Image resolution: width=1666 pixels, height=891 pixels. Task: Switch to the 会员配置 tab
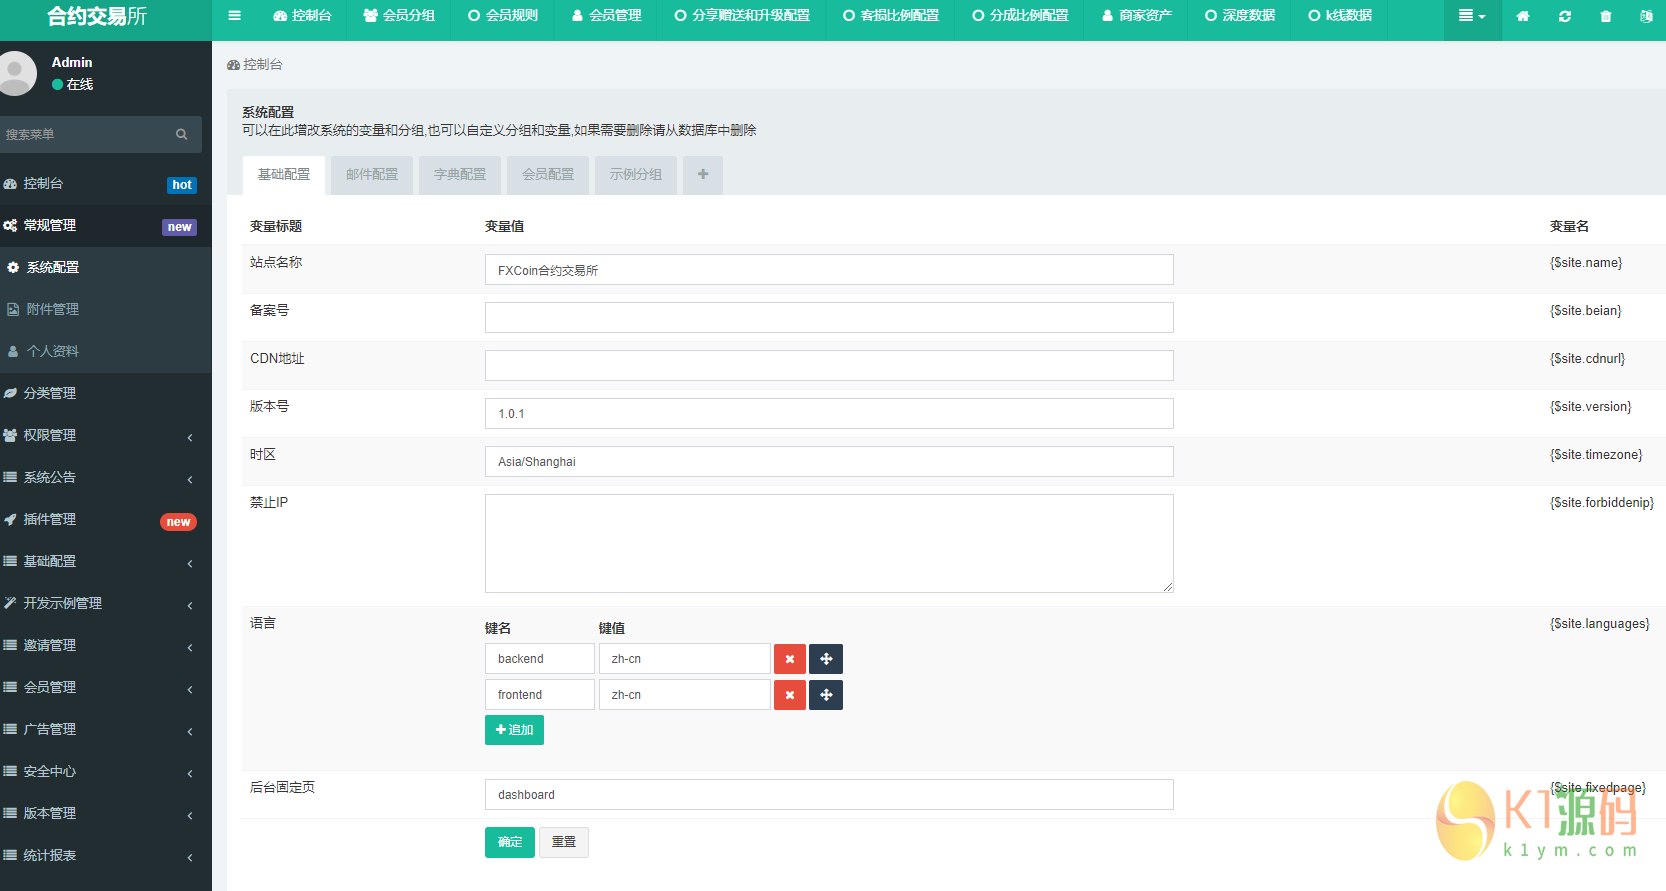pos(548,175)
